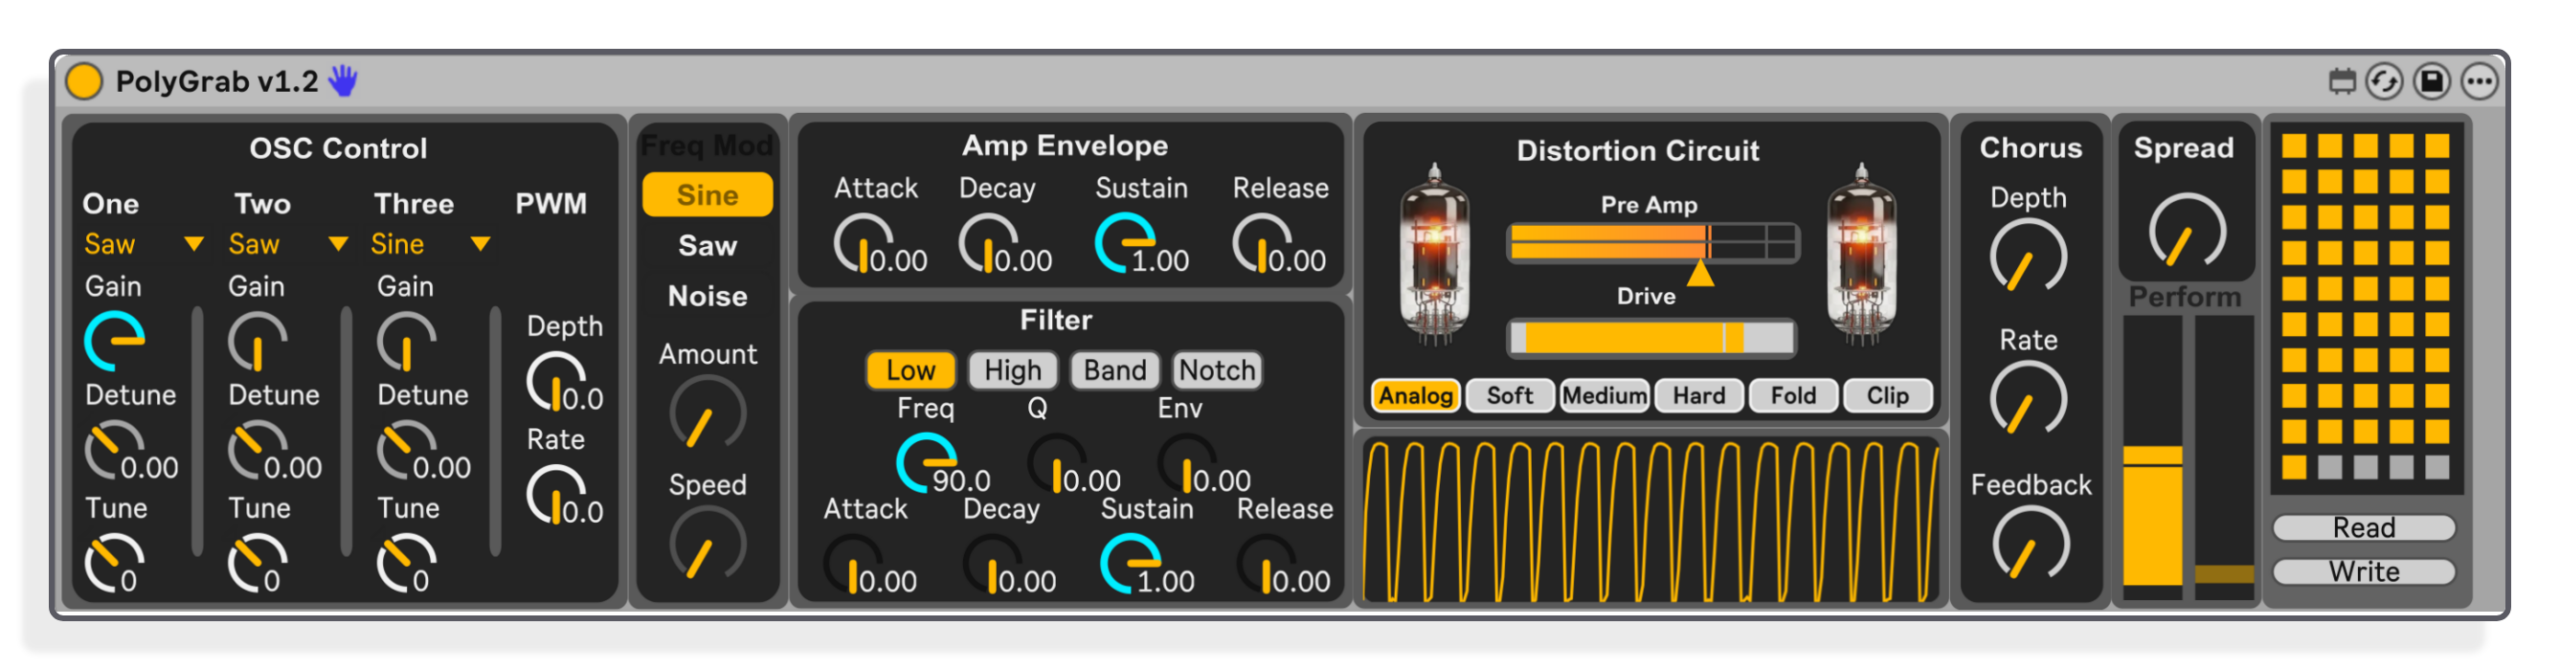Screen dimensions: 2560x670
Task: Click Amp Envelope Decay knob
Action: tap(989, 244)
